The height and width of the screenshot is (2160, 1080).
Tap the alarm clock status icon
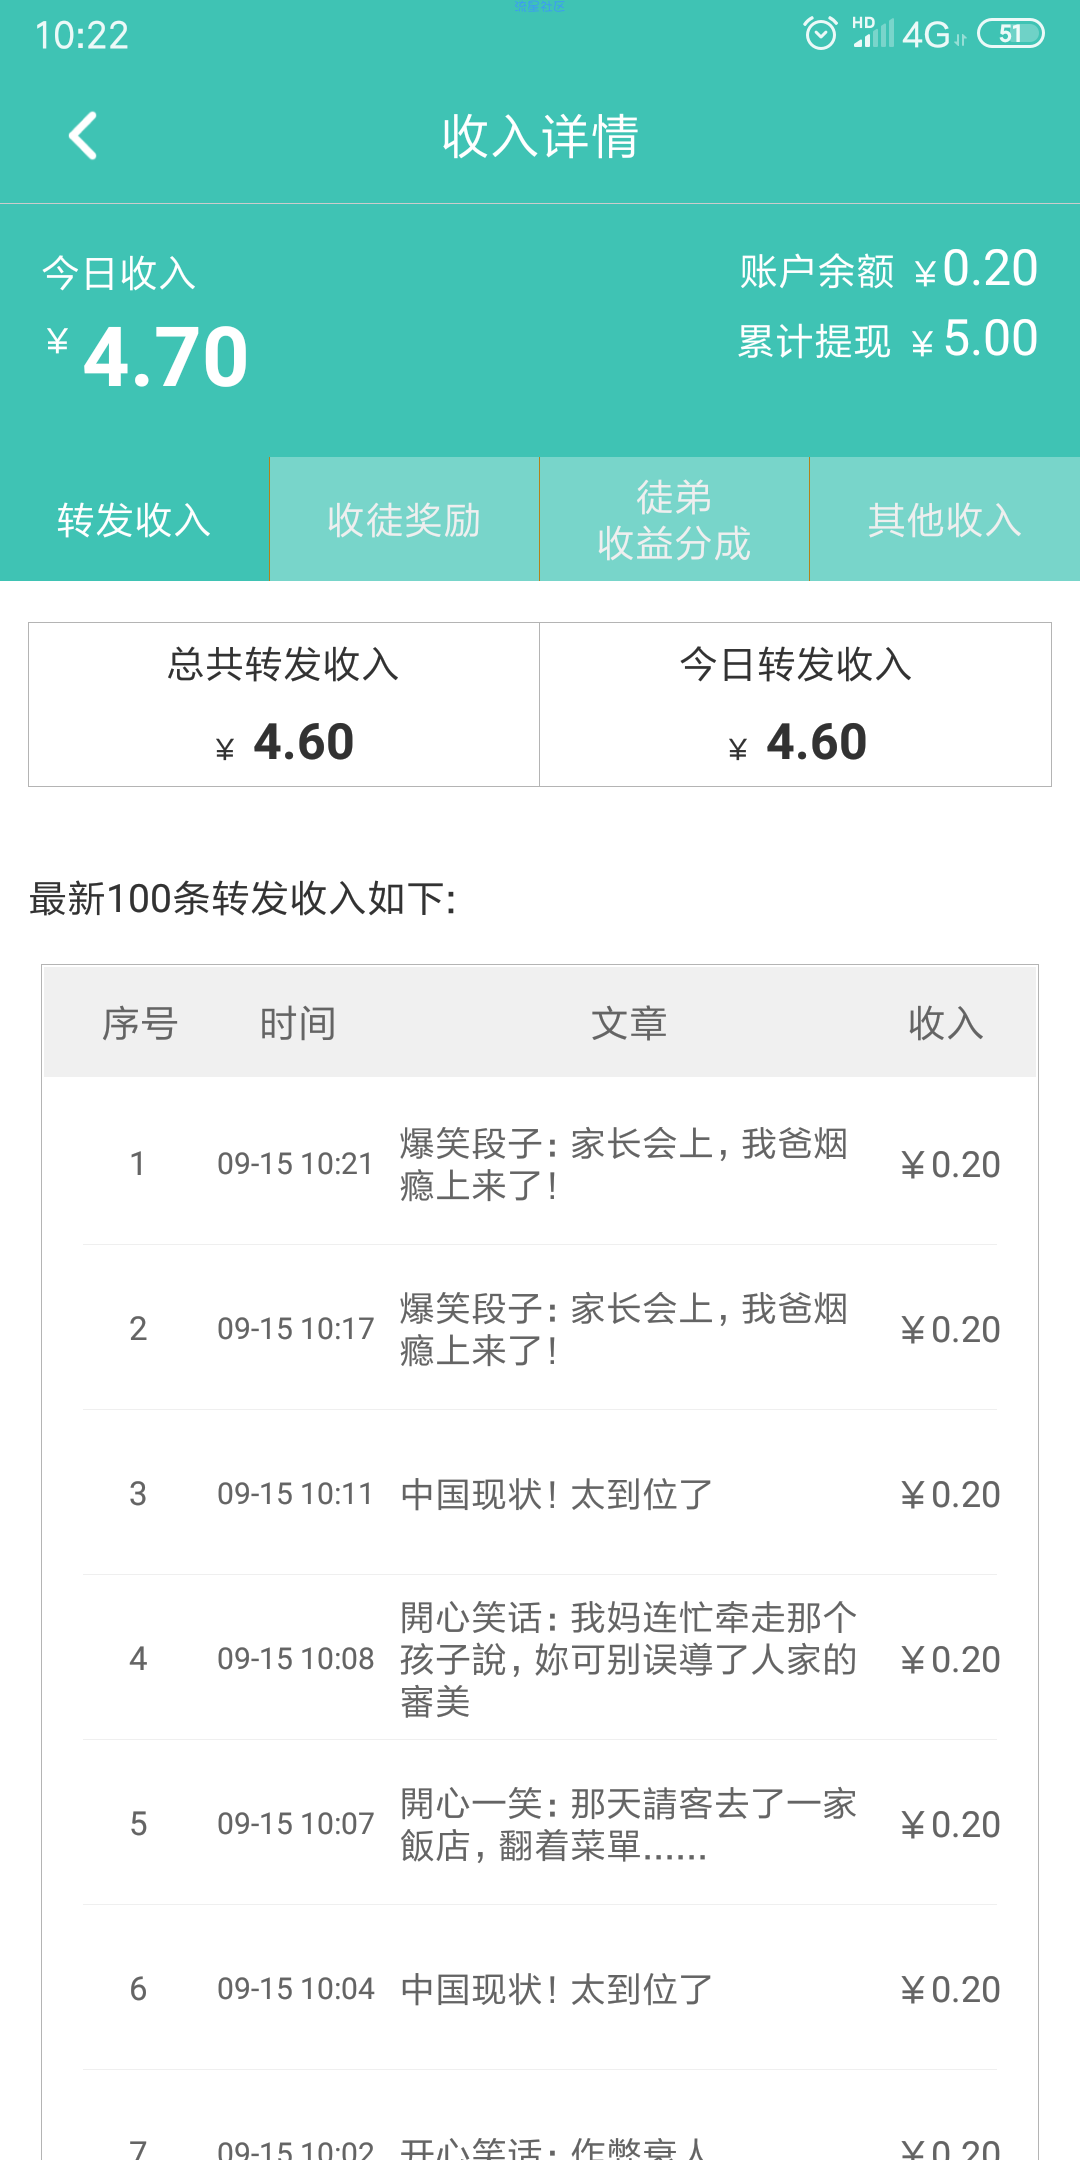tap(821, 34)
